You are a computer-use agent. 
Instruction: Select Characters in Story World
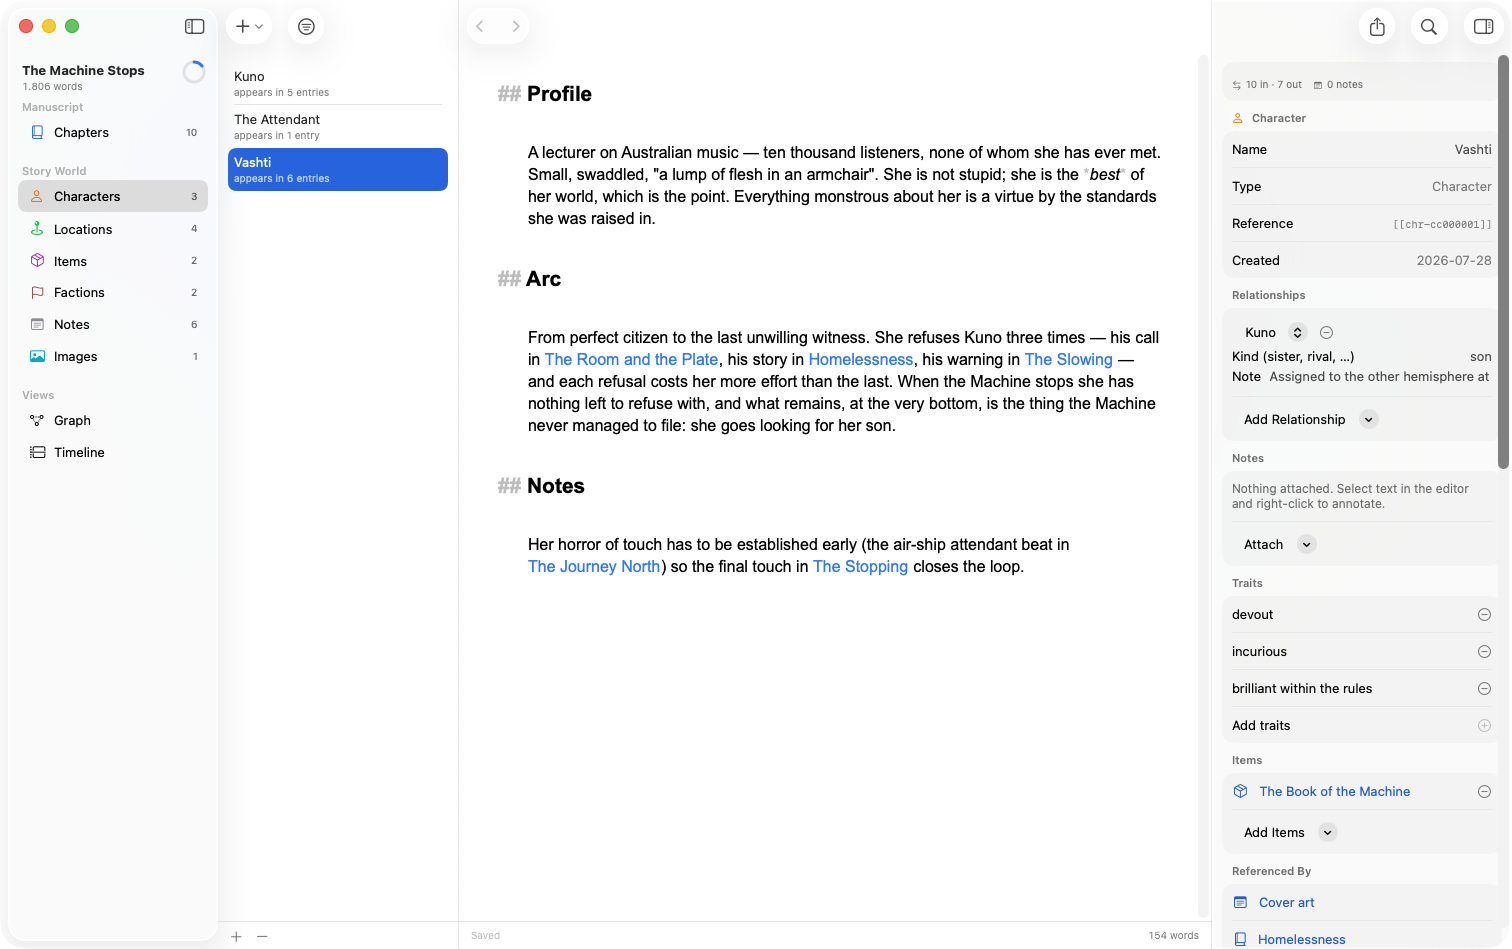113,196
